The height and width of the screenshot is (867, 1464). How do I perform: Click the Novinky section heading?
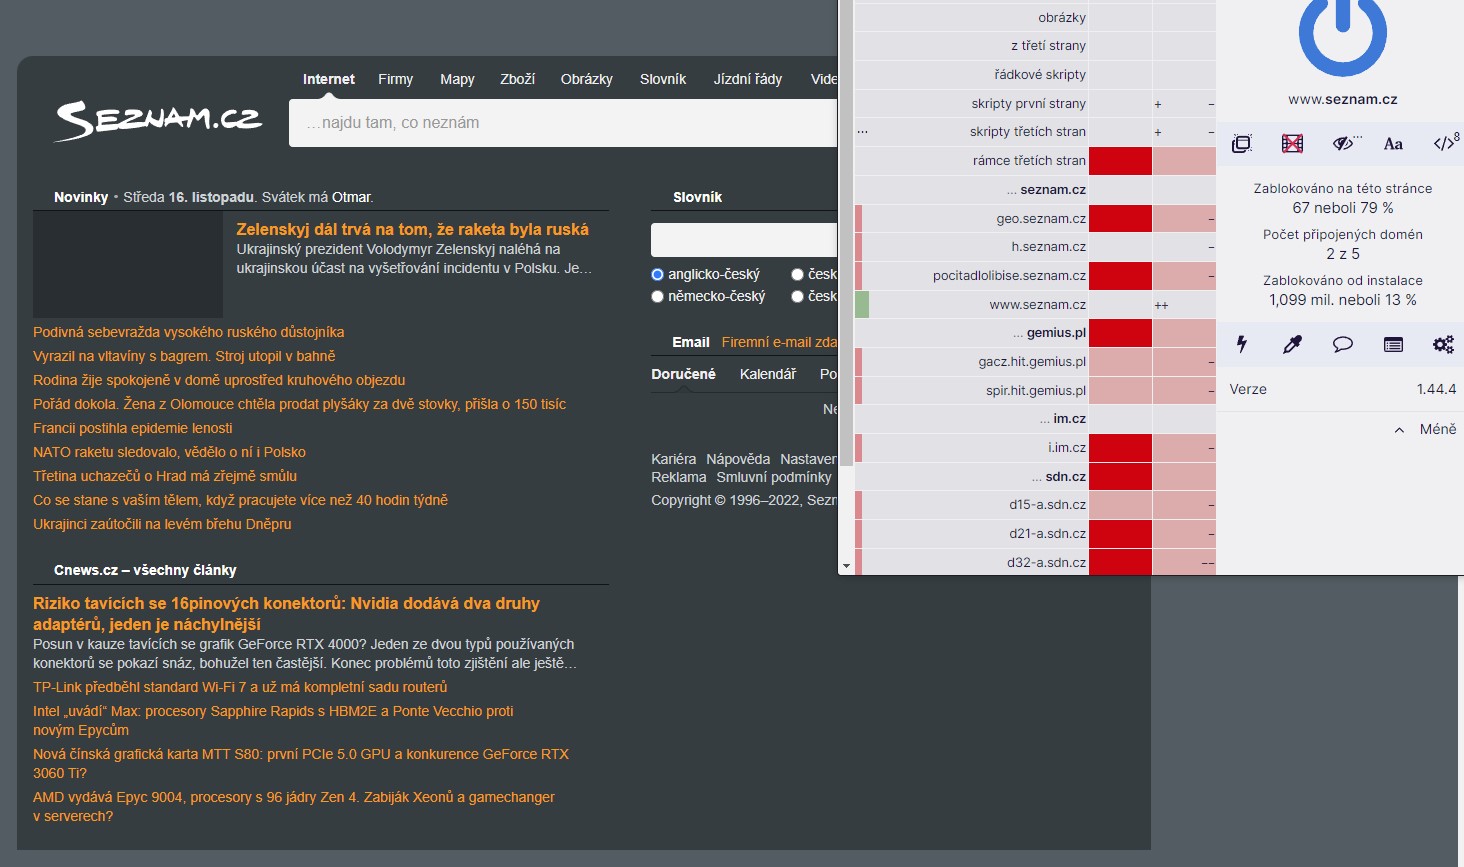(81, 197)
